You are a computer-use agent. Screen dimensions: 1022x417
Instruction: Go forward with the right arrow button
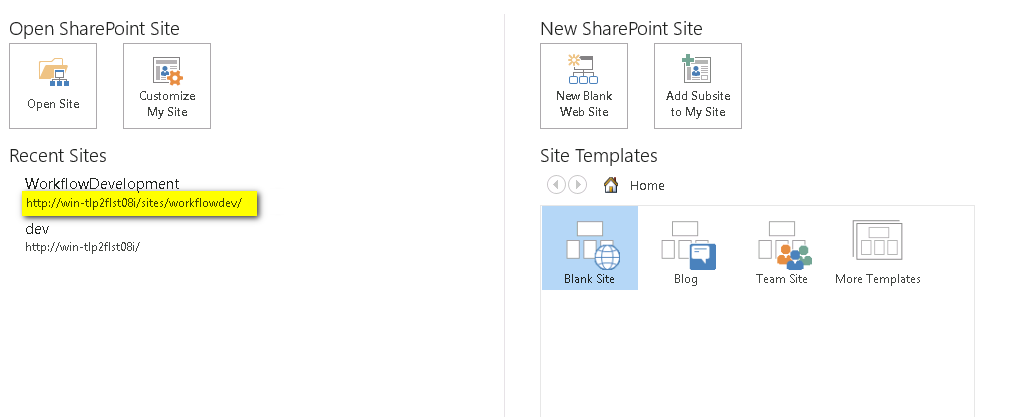pos(577,185)
